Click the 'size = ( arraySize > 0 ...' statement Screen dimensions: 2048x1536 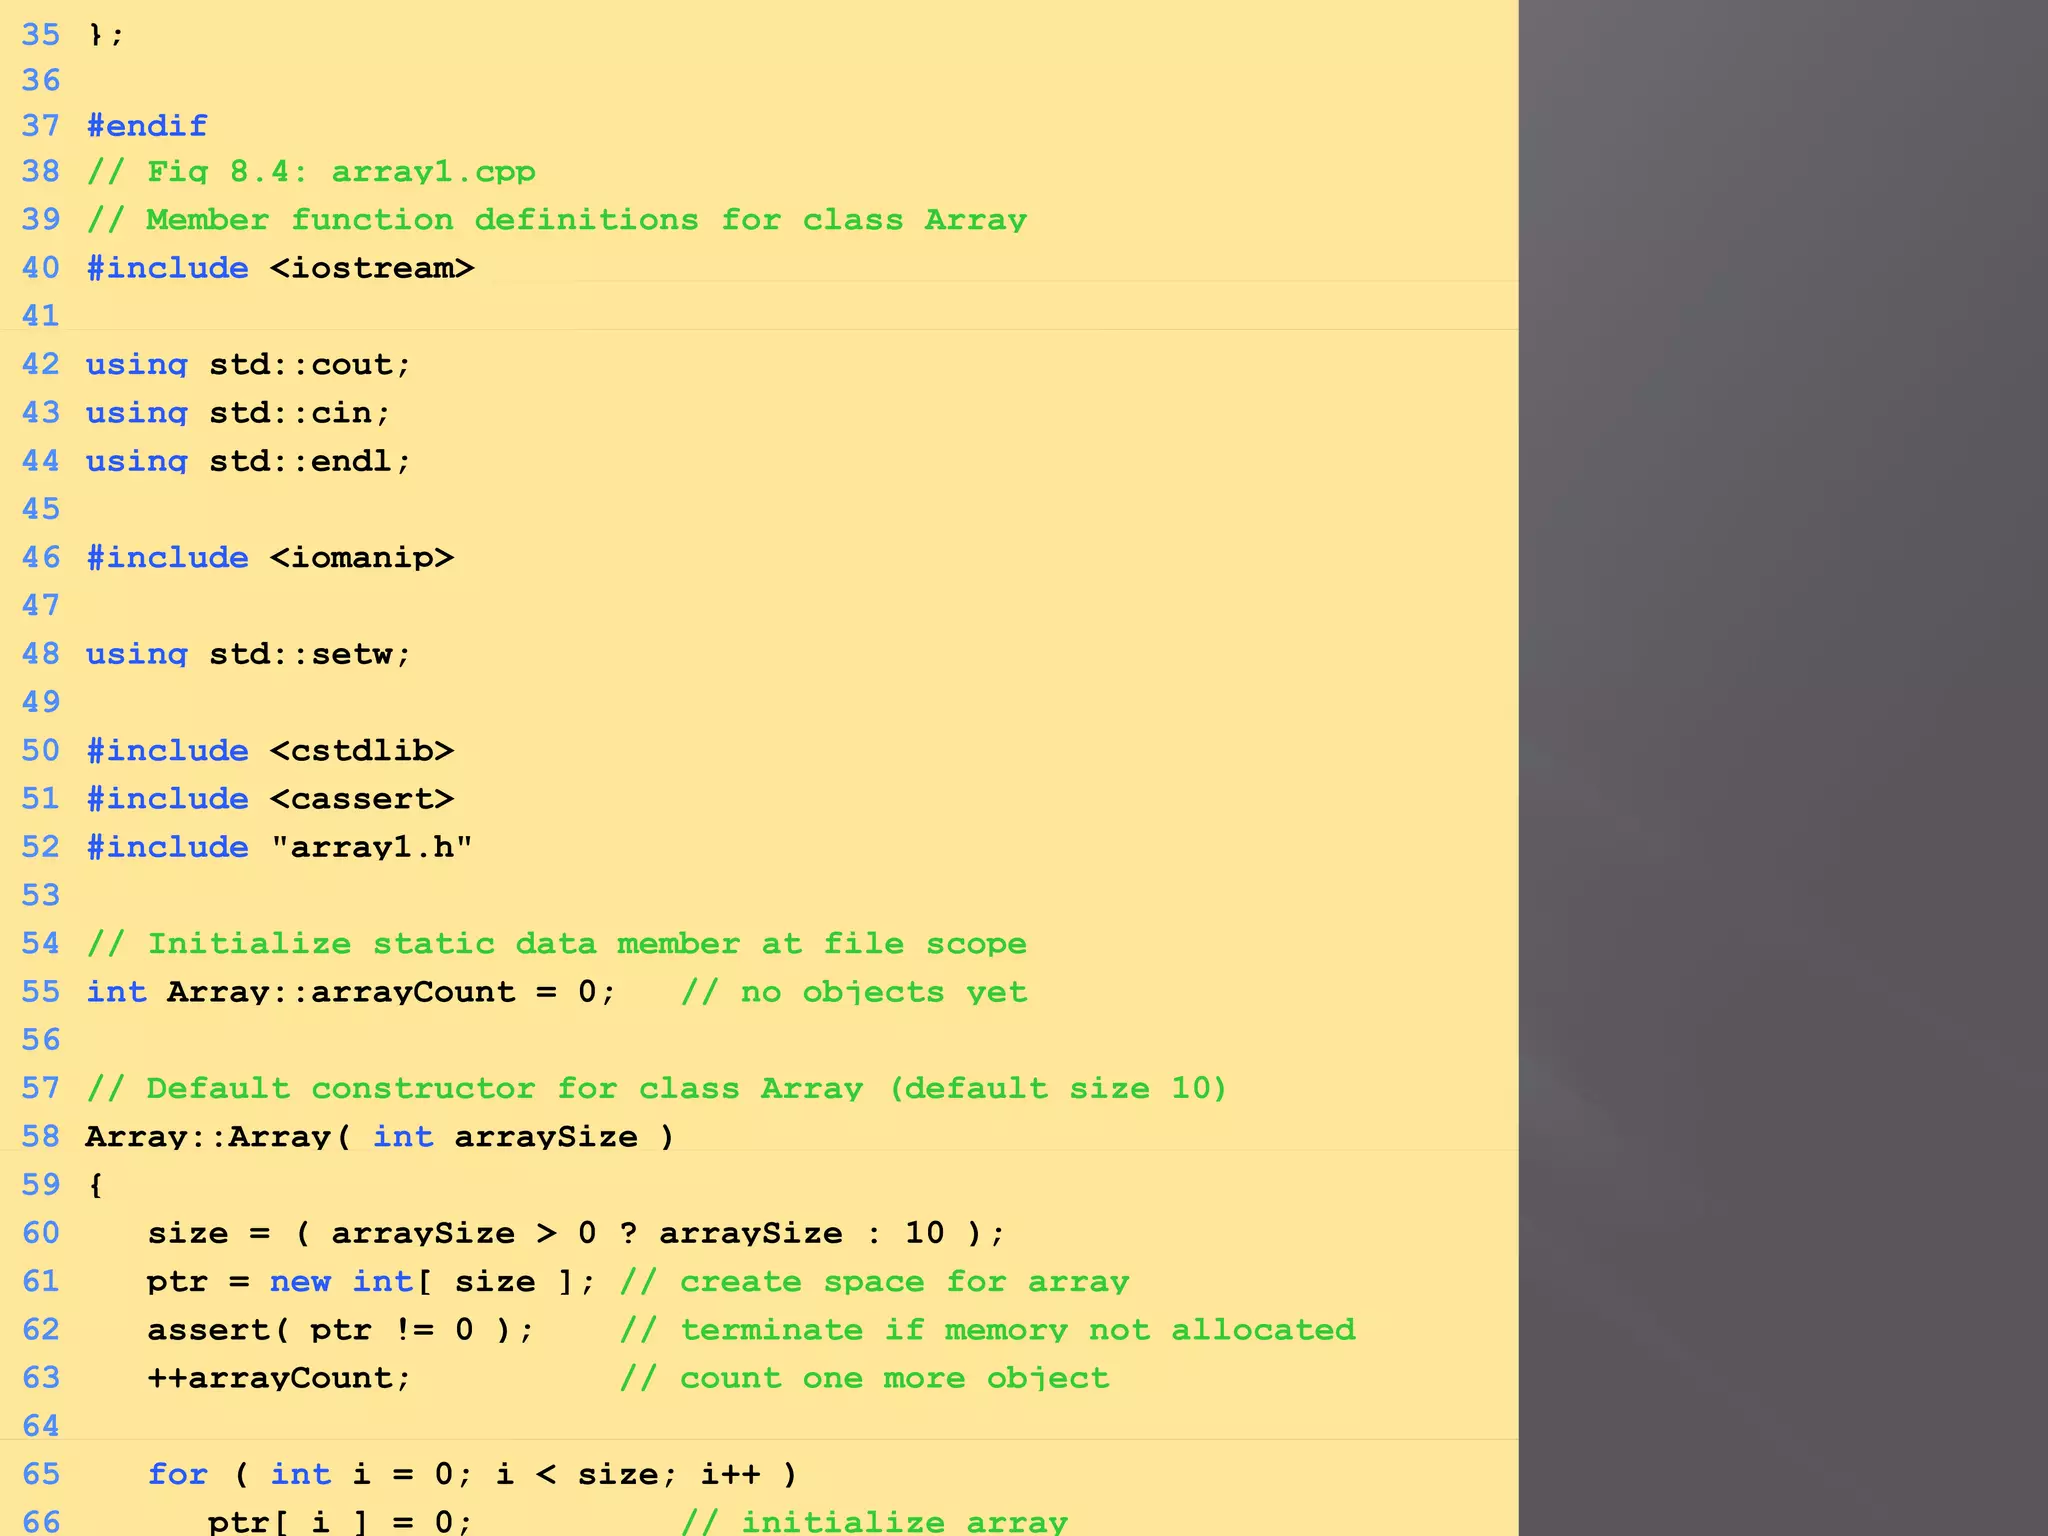point(576,1233)
